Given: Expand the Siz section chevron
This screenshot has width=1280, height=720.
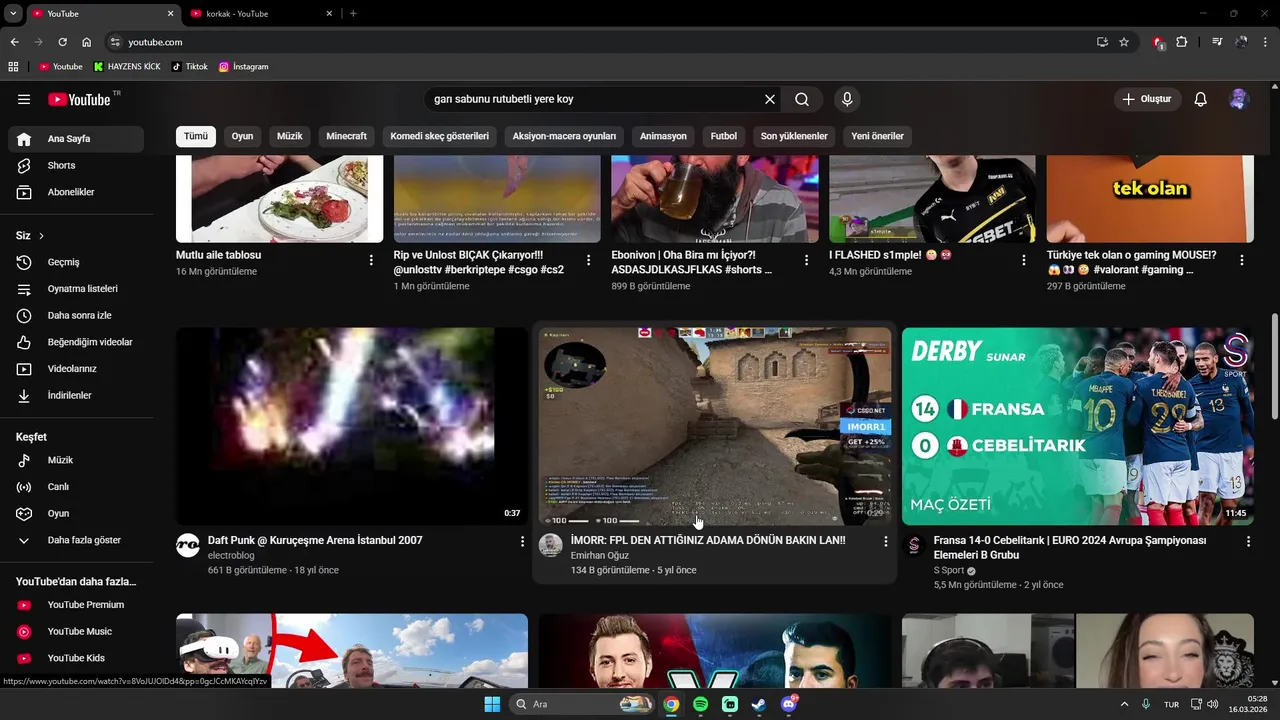Looking at the screenshot, I should coord(41,236).
